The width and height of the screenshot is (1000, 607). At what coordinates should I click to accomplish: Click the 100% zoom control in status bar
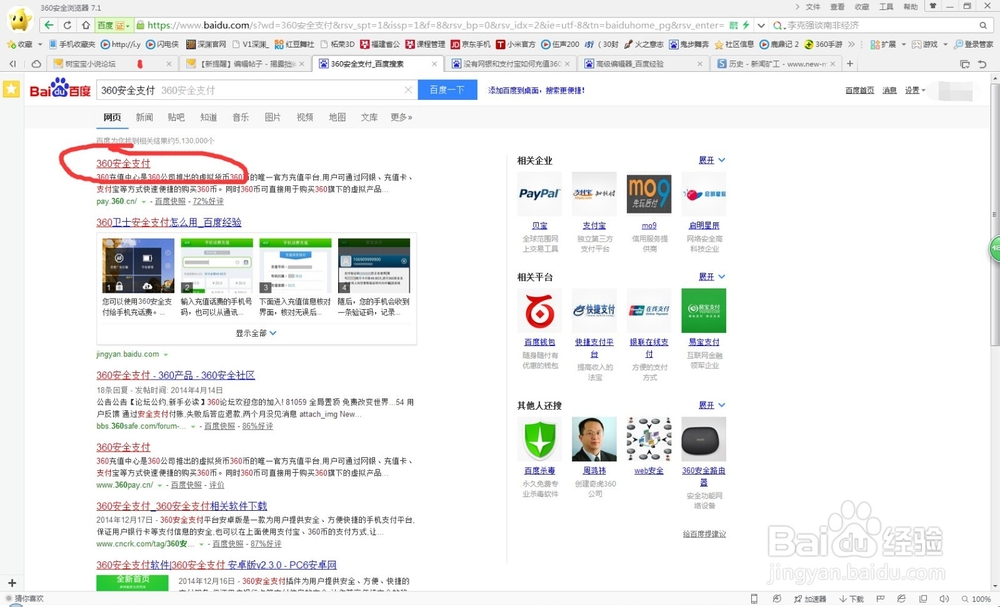coord(976,599)
